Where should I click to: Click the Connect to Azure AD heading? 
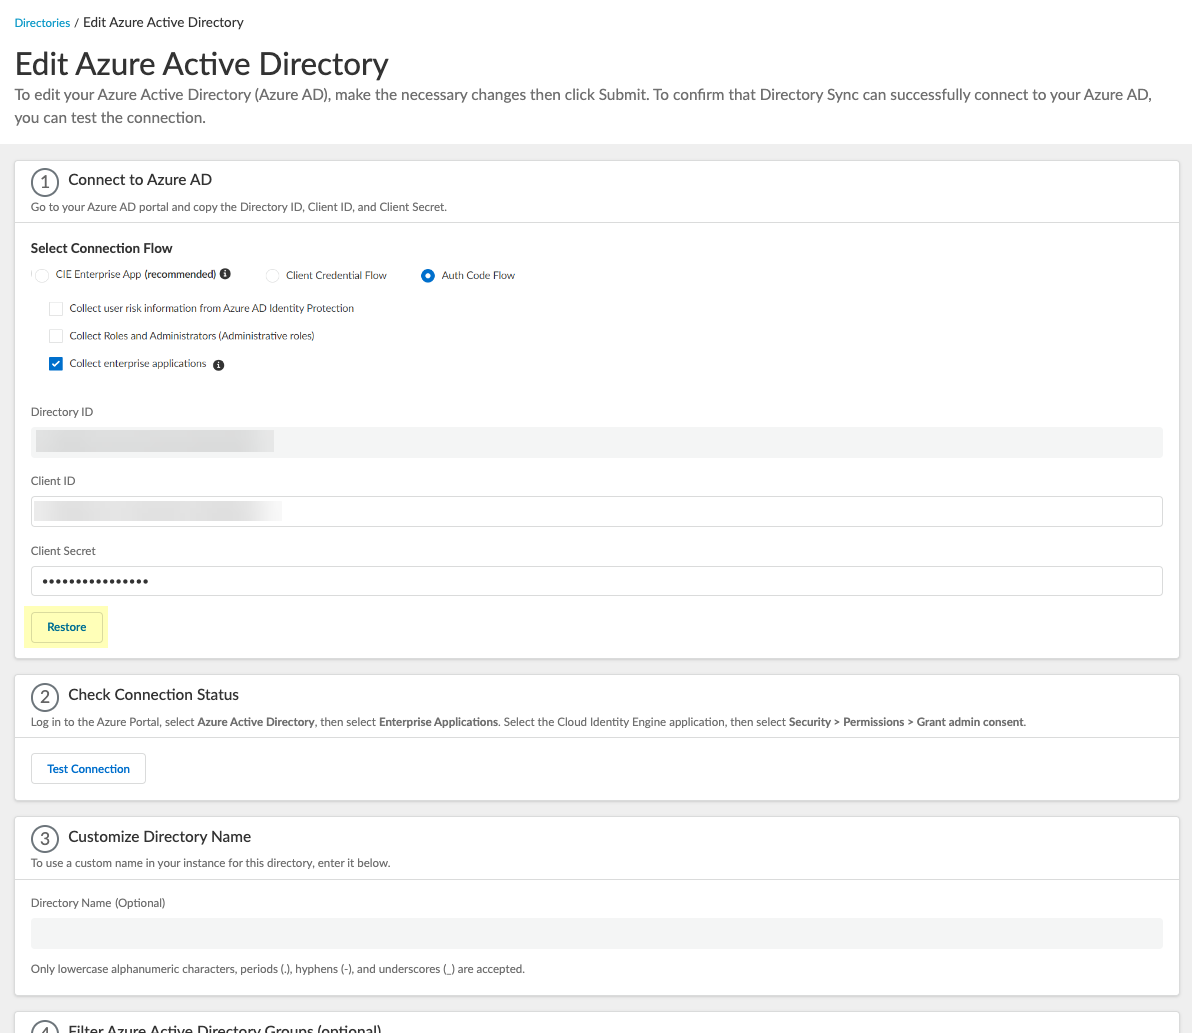[140, 180]
